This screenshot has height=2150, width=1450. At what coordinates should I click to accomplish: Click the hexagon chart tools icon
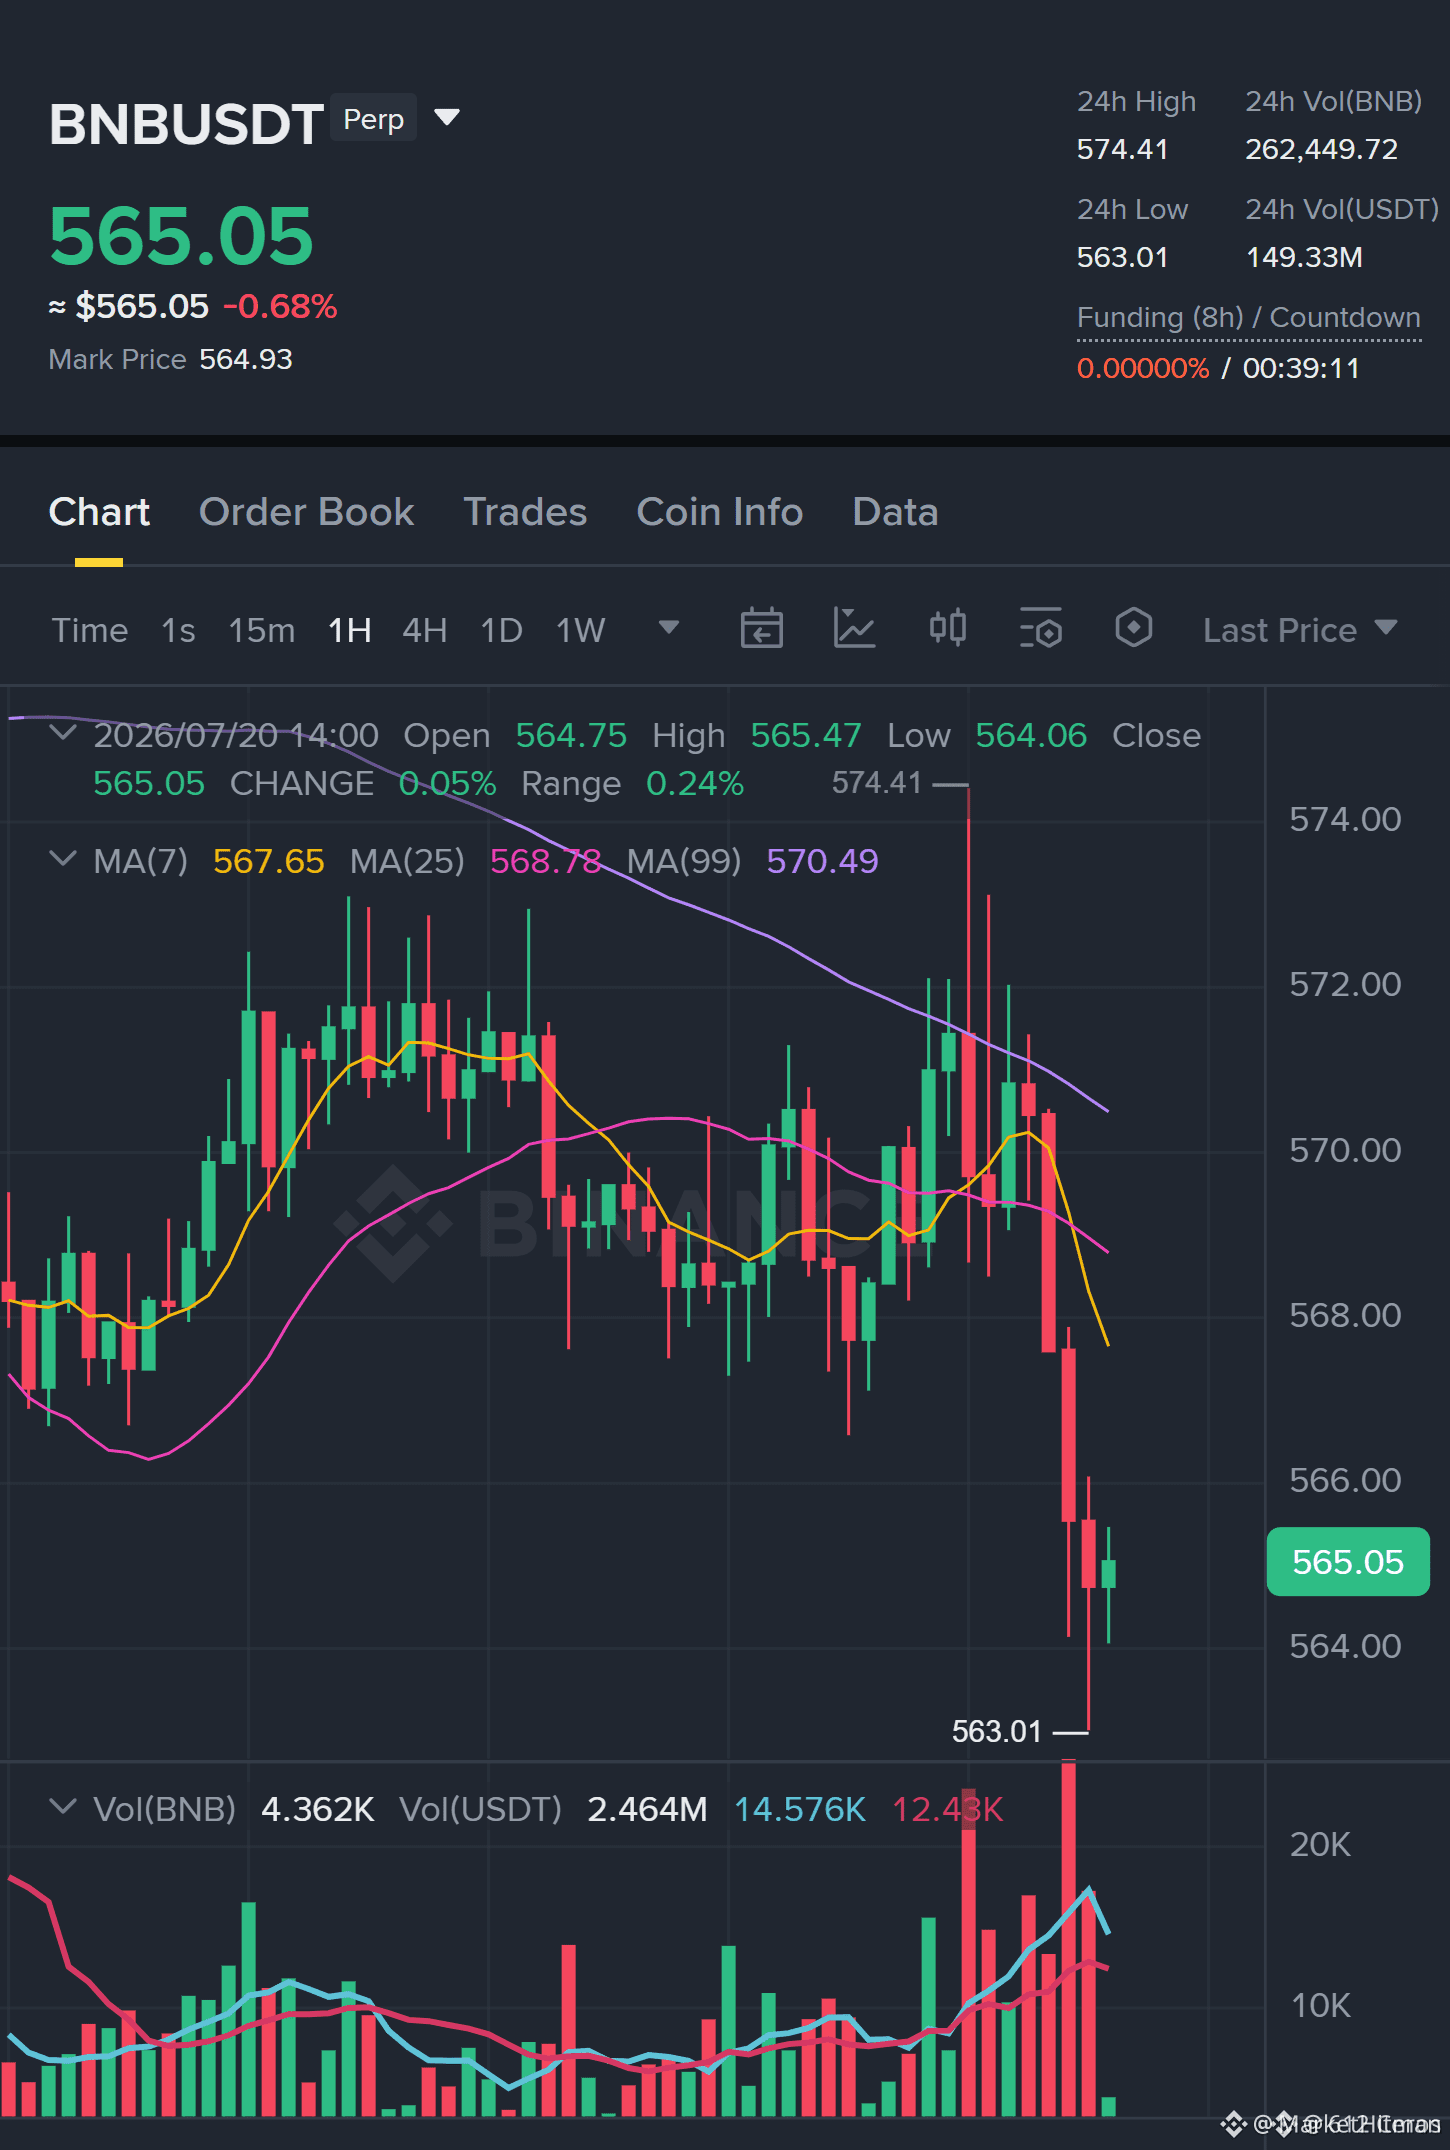1133,628
